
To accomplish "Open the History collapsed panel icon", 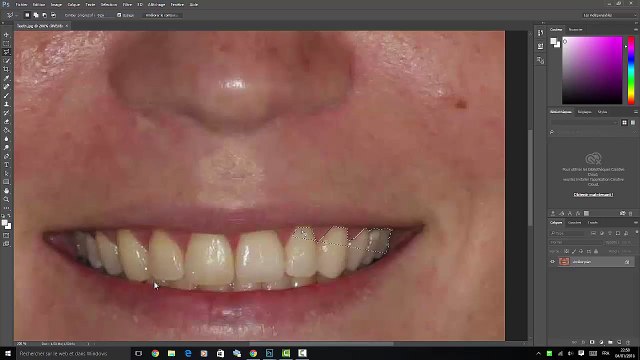I will click(540, 33).
